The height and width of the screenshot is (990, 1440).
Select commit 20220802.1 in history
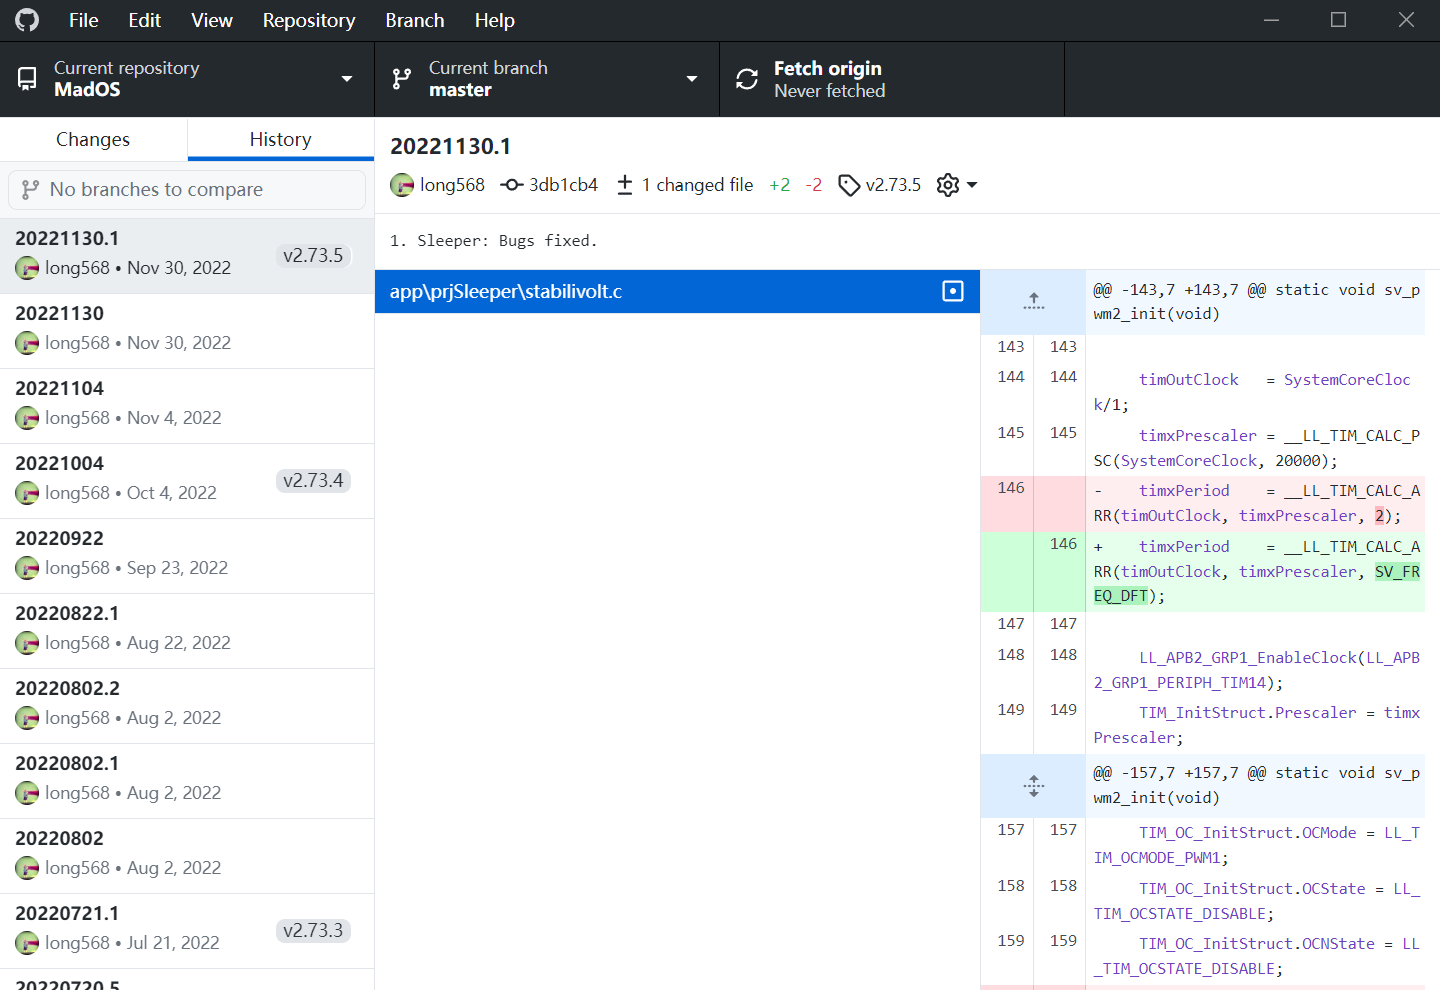click(187, 781)
